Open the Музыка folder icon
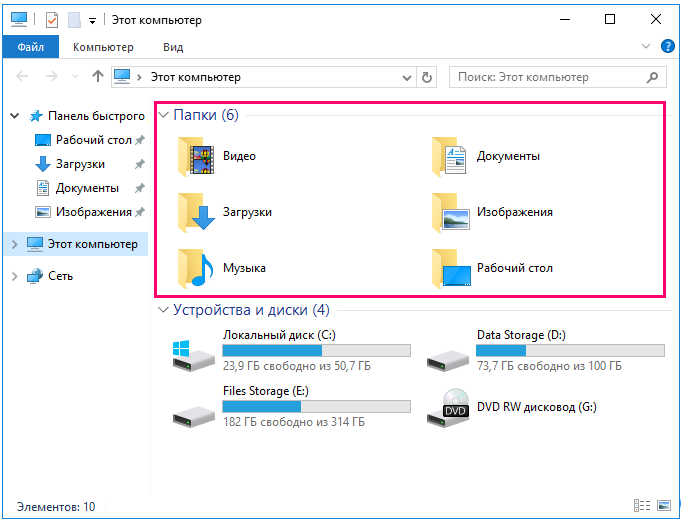Viewport: 681px width, 521px height. 196,268
